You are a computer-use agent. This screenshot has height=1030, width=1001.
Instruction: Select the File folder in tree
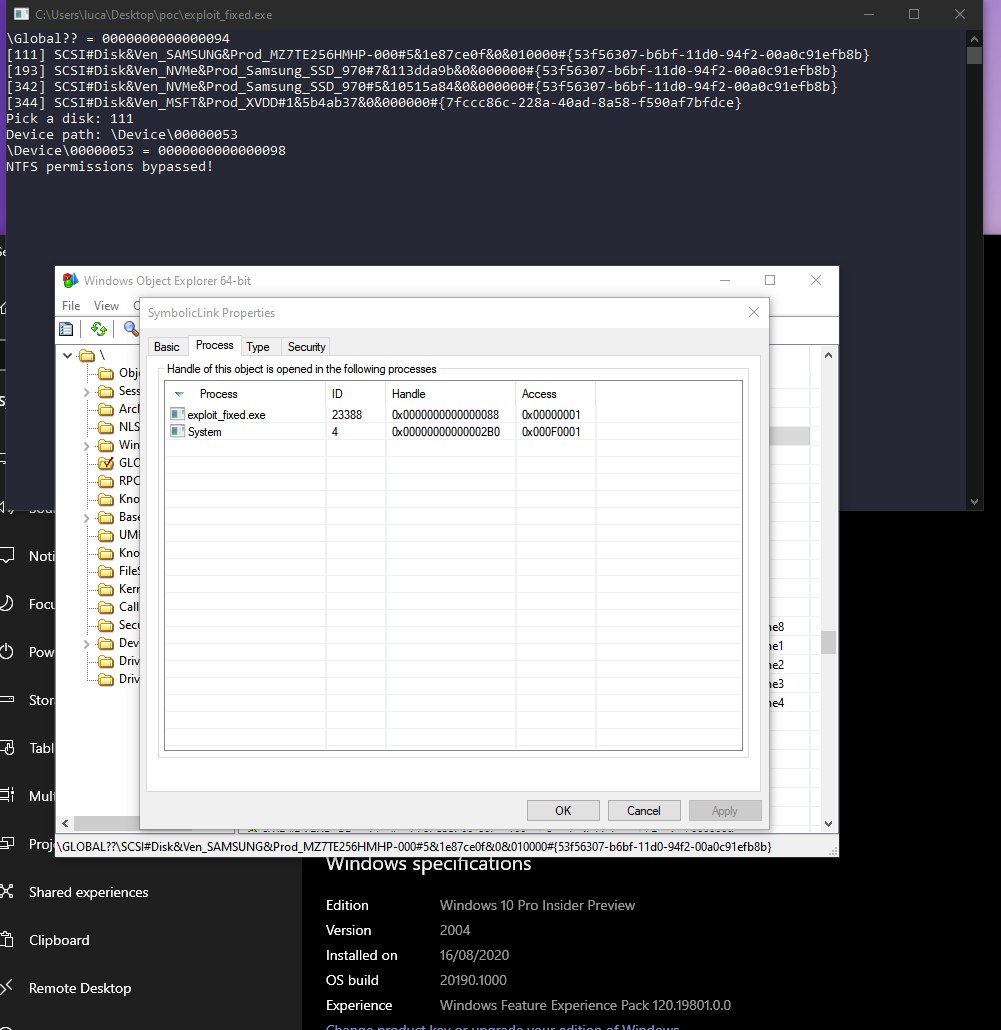tap(118, 571)
